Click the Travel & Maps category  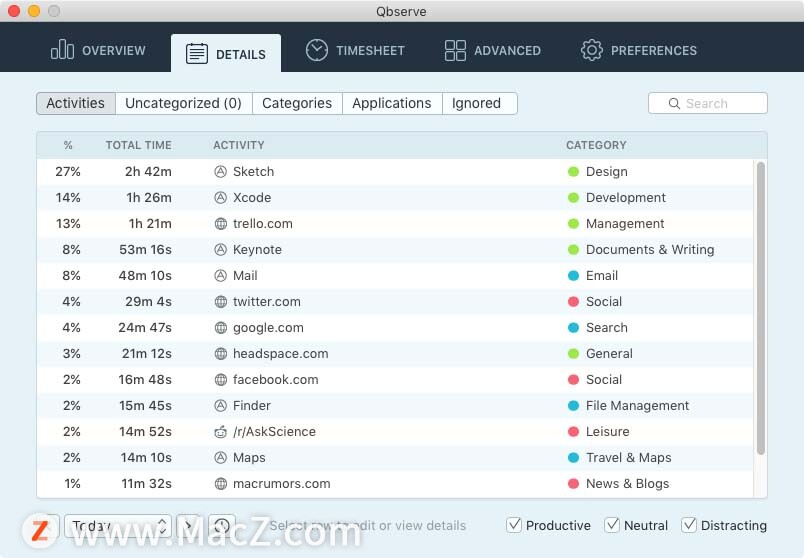[629, 457]
